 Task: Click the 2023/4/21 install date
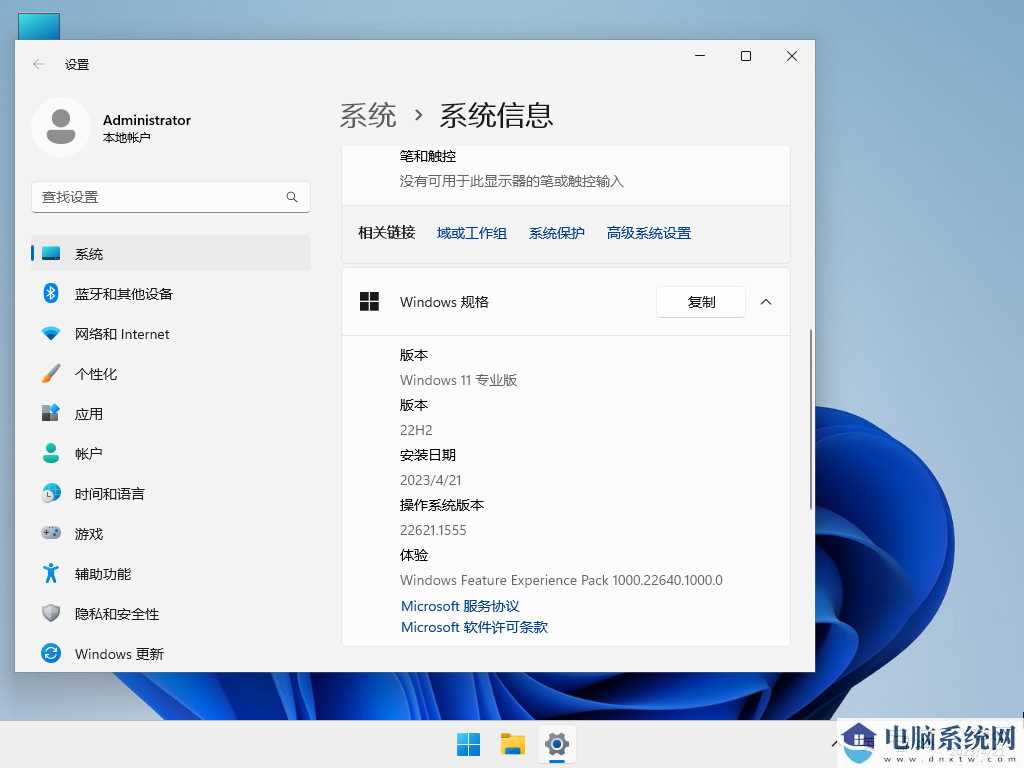click(x=430, y=480)
